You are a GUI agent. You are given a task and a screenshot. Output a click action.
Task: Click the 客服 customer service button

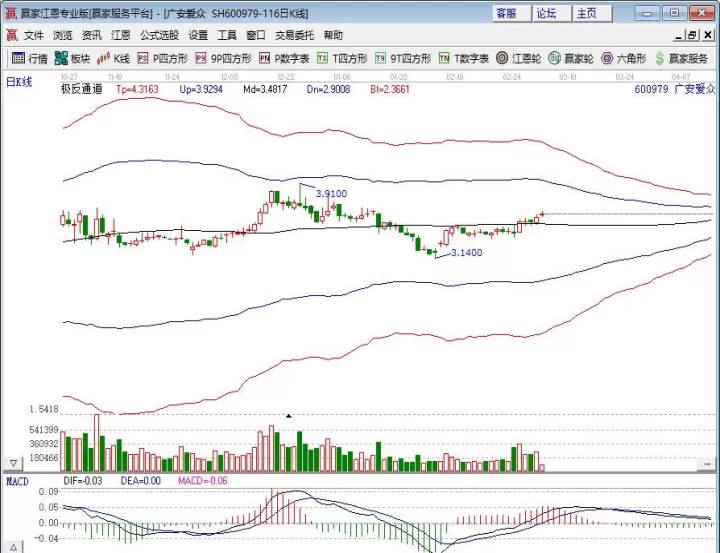click(512, 13)
